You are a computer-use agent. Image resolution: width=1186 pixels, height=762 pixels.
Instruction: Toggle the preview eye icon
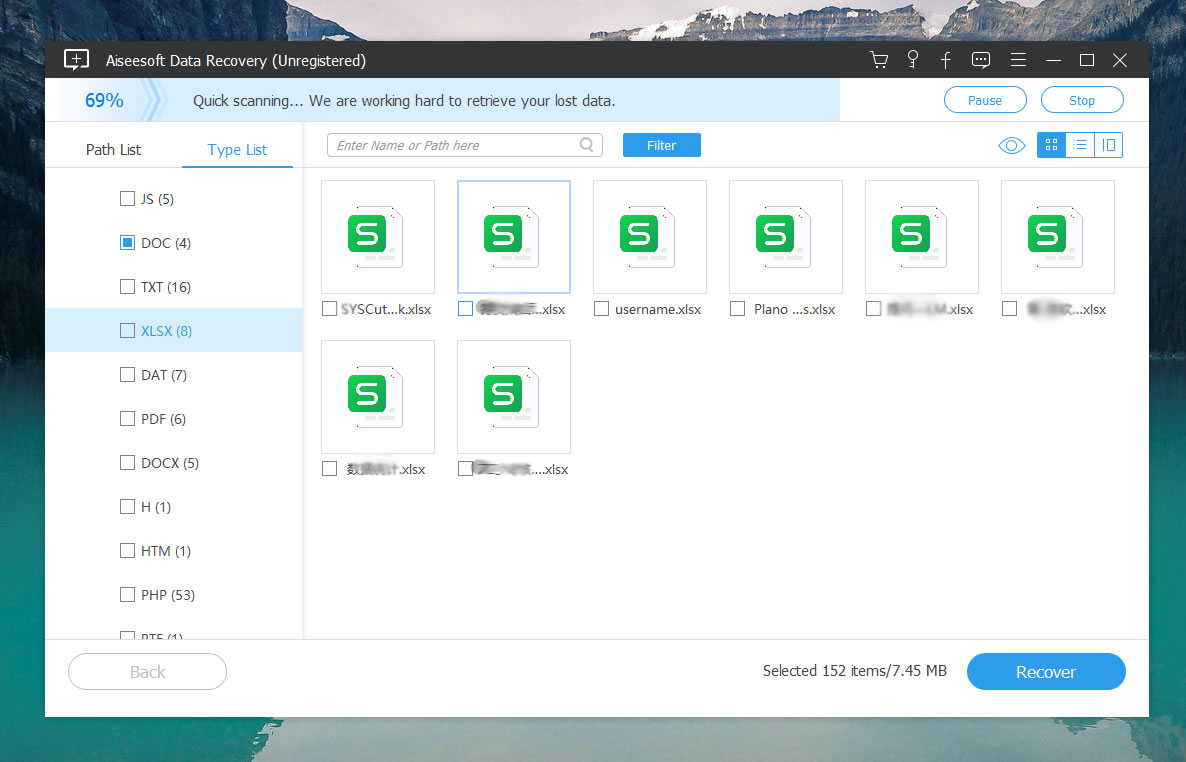(1011, 146)
